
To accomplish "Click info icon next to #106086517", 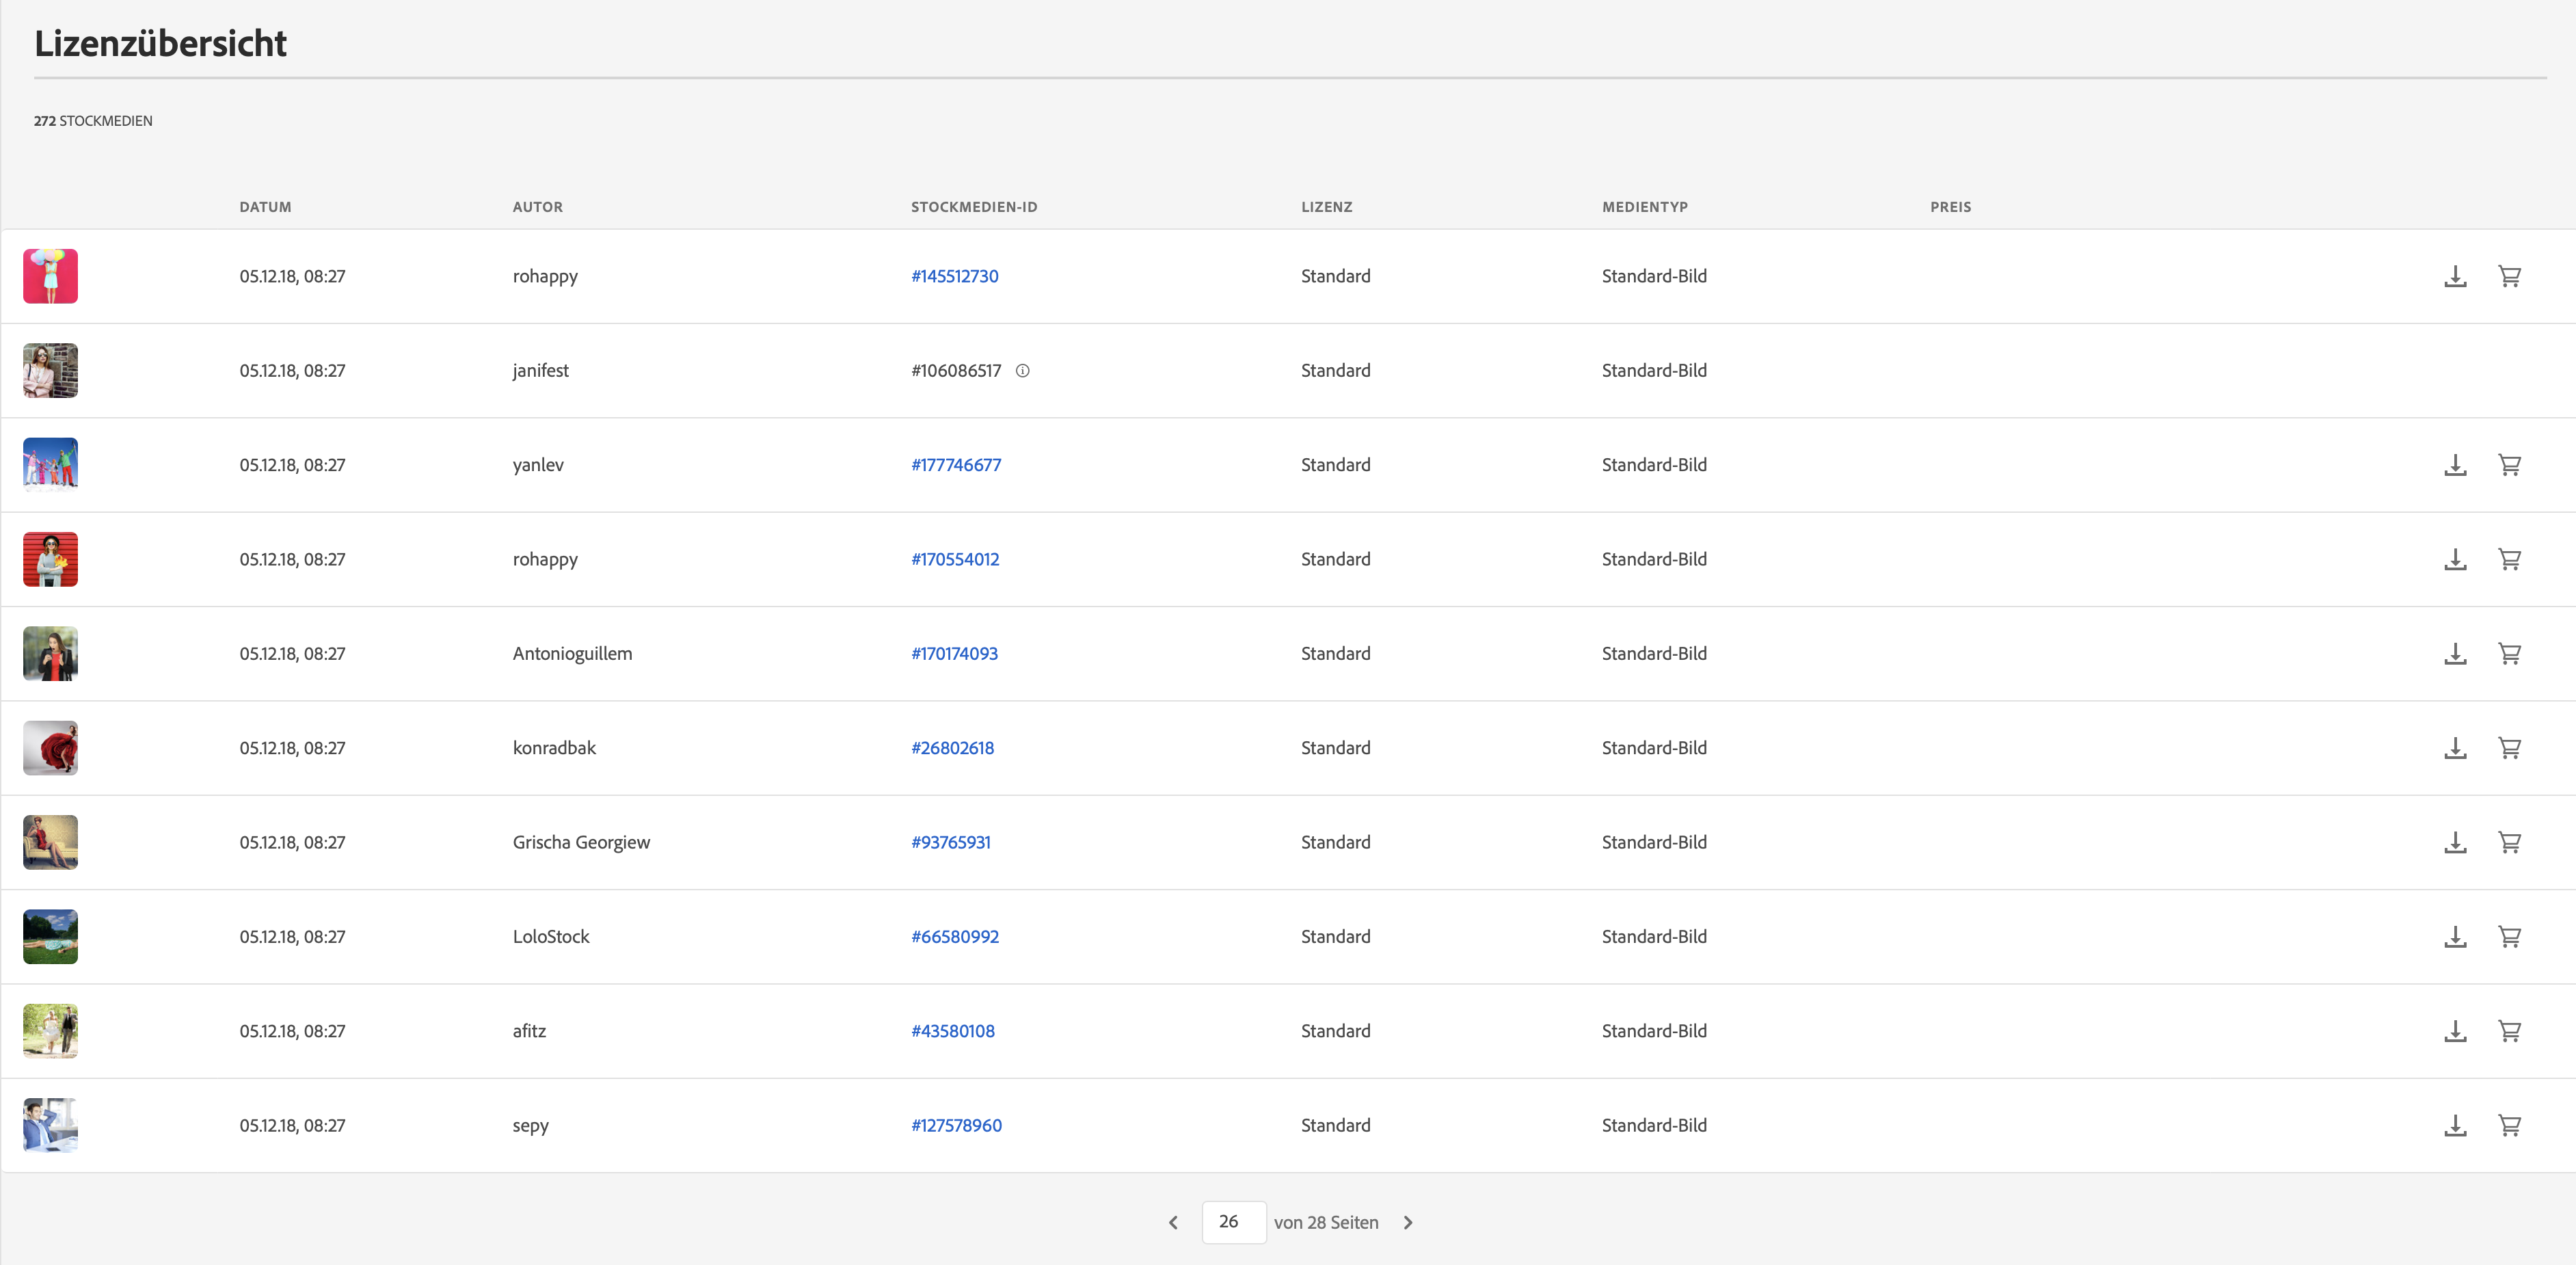I will 1022,371.
